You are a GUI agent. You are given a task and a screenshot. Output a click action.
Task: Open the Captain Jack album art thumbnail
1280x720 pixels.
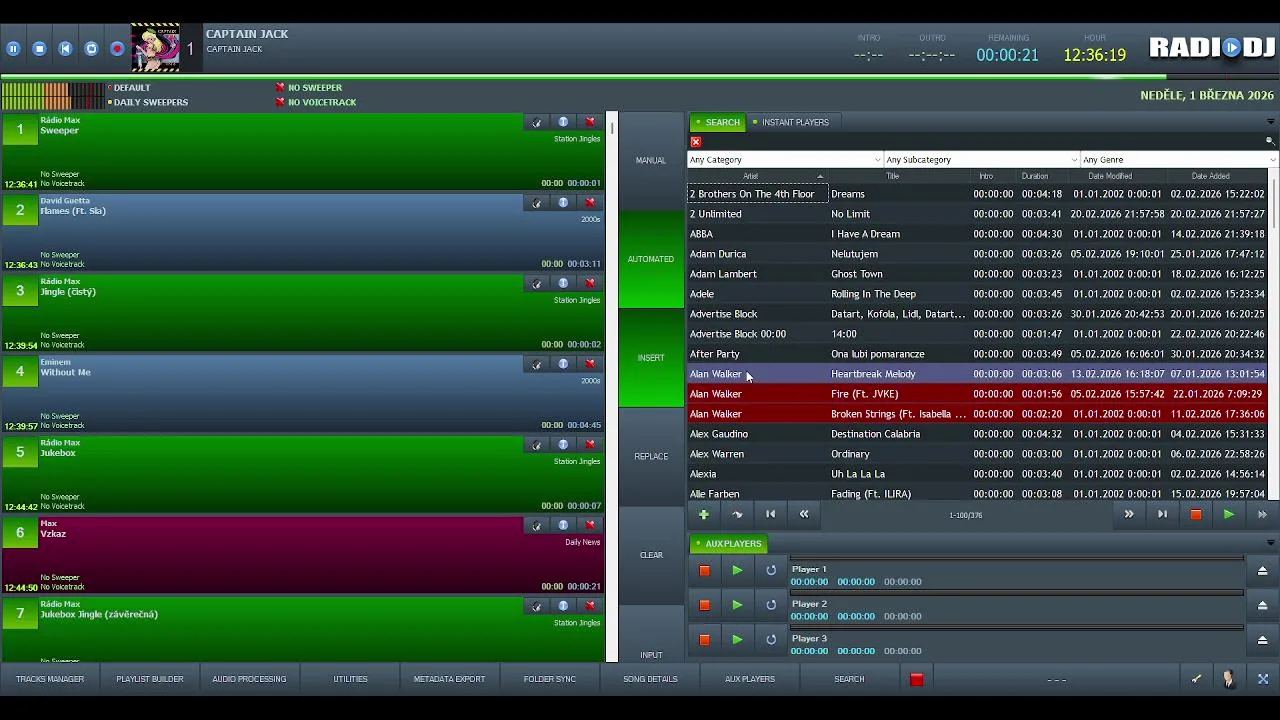click(x=156, y=48)
